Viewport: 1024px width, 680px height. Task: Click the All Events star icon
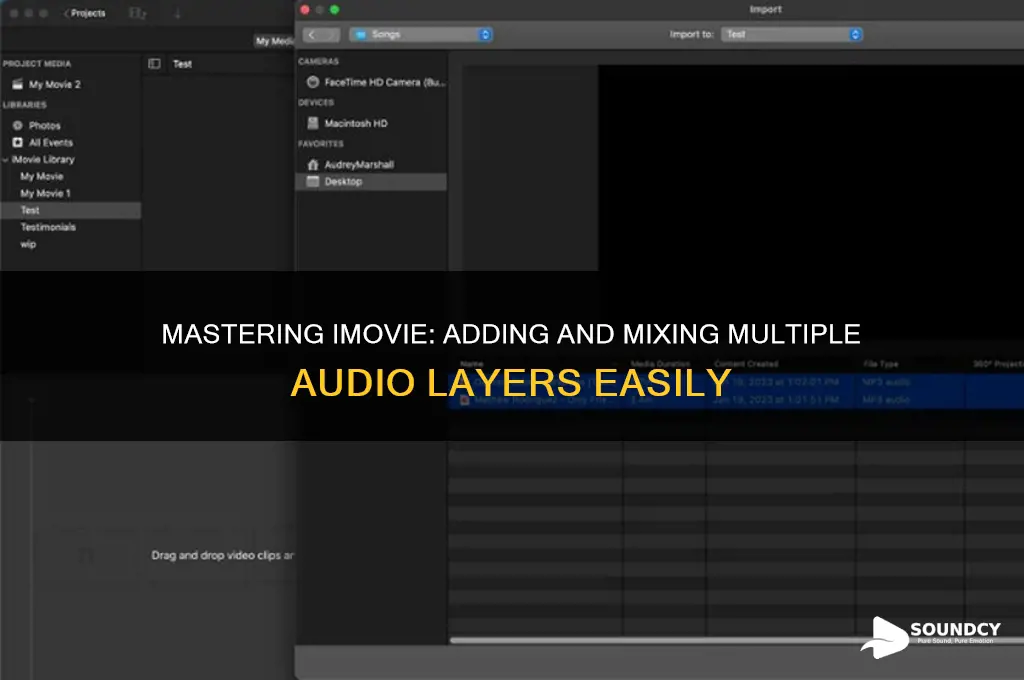[x=18, y=142]
